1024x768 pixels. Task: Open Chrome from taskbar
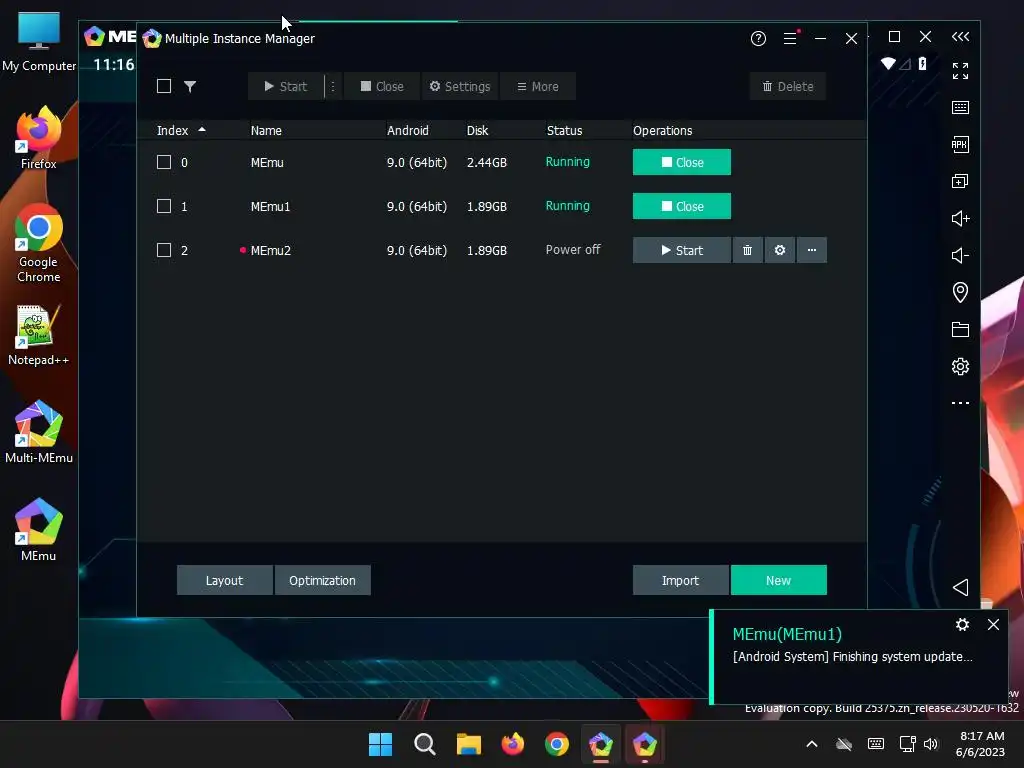tap(557, 744)
